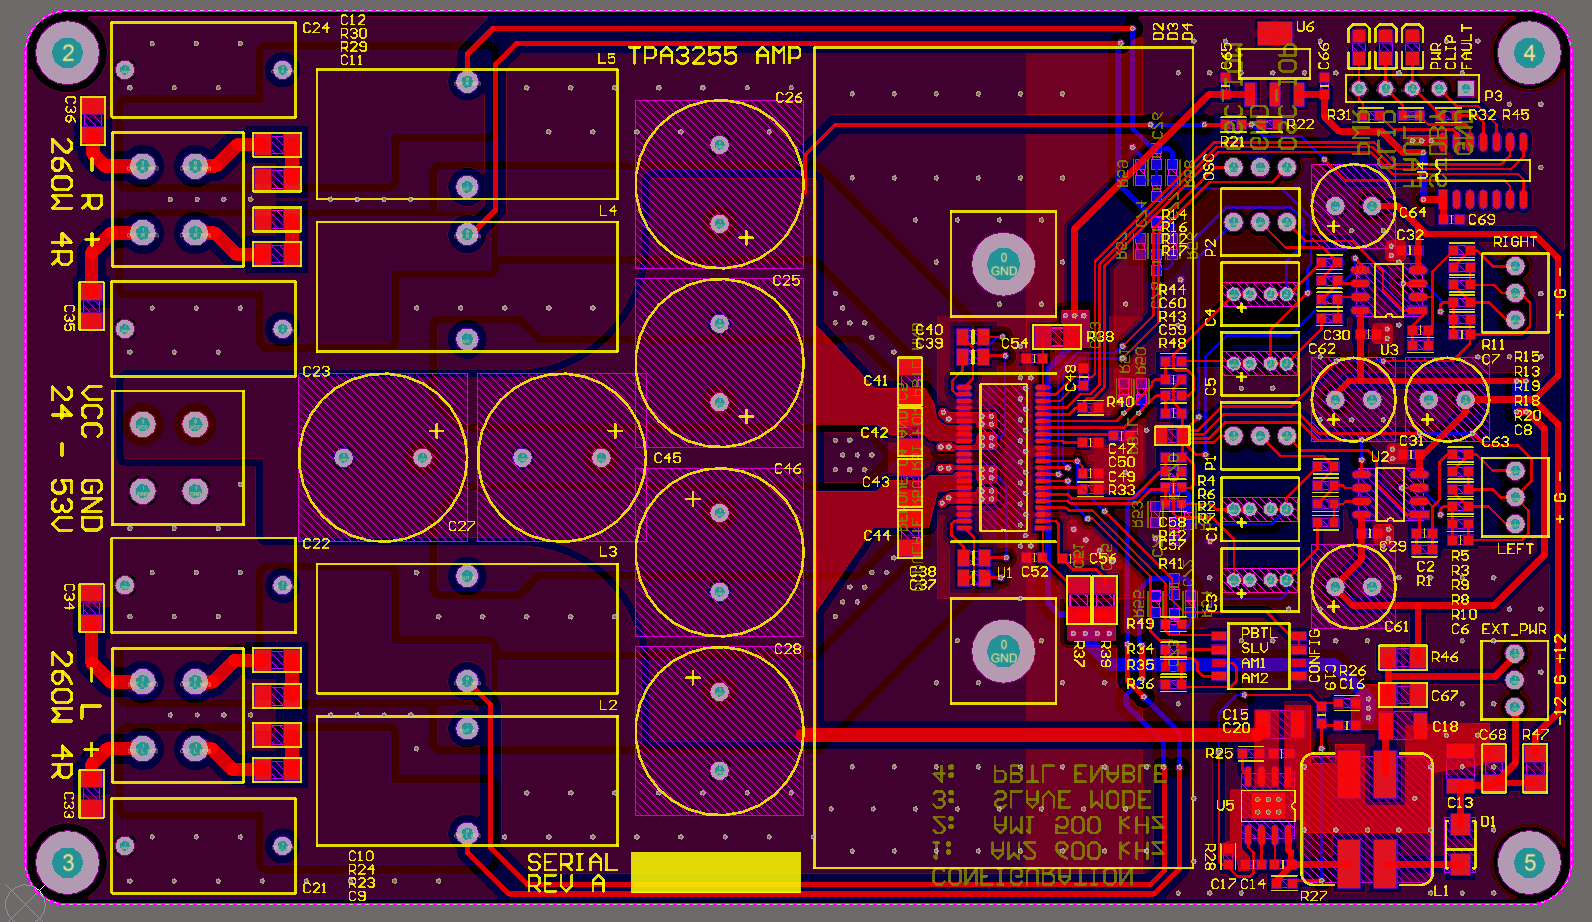The height and width of the screenshot is (922, 1592).
Task: Select inductor L2 footprint
Action: pos(467,781)
